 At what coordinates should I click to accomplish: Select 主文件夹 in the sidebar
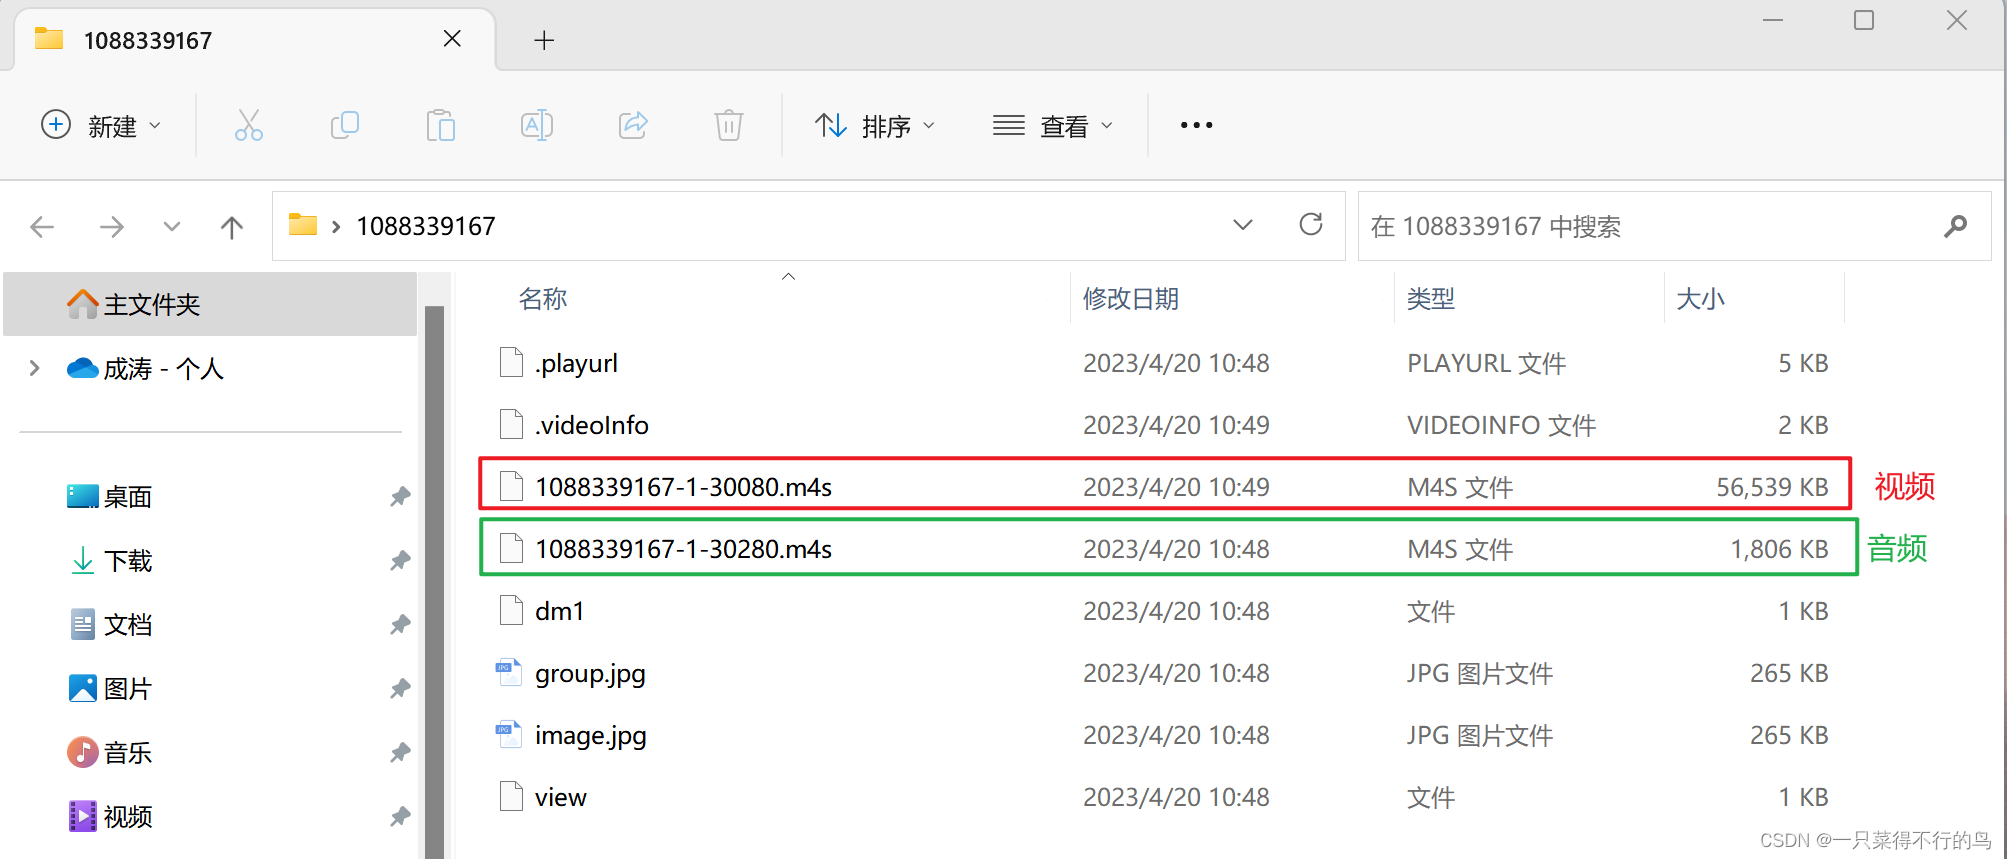210,304
